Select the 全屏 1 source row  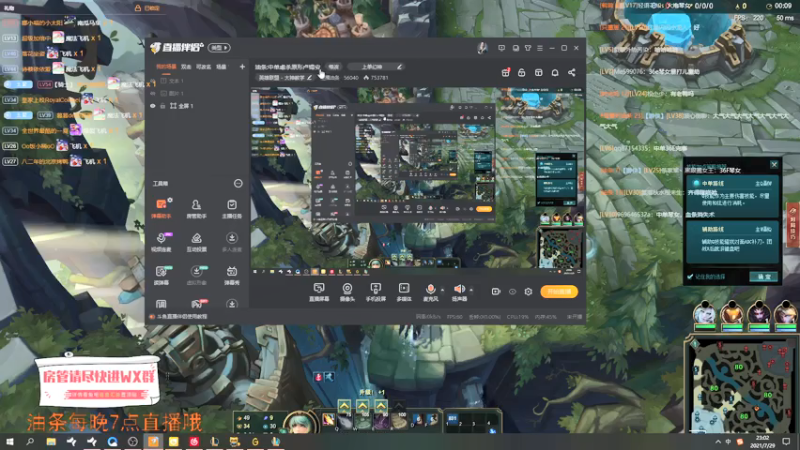pyautogui.click(x=195, y=106)
